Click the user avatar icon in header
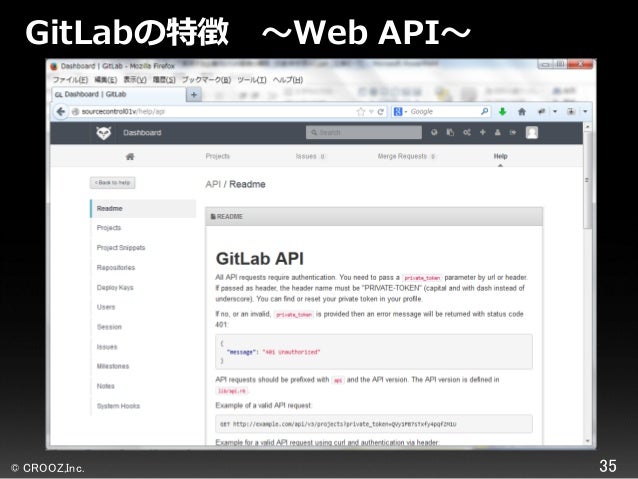This screenshot has height=479, width=638. pyautogui.click(x=532, y=132)
